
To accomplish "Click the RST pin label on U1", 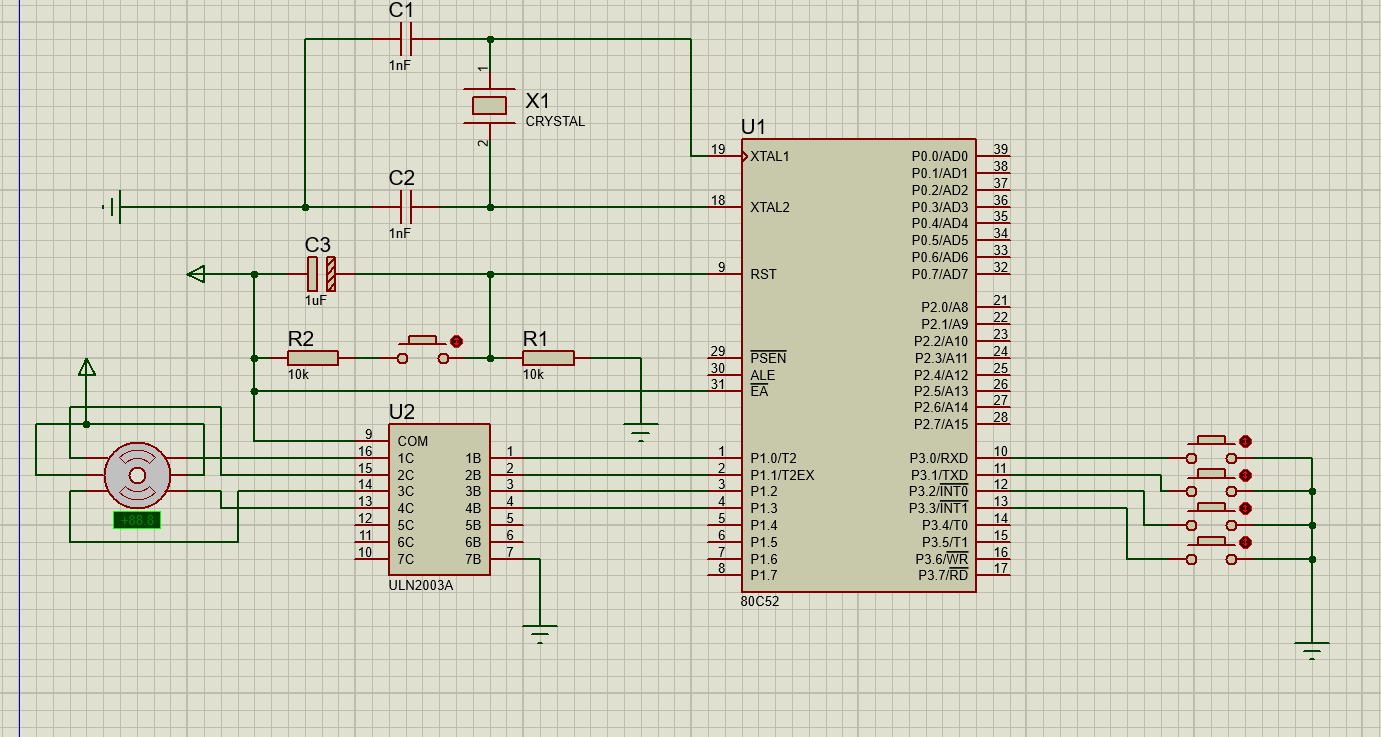I will (x=763, y=274).
